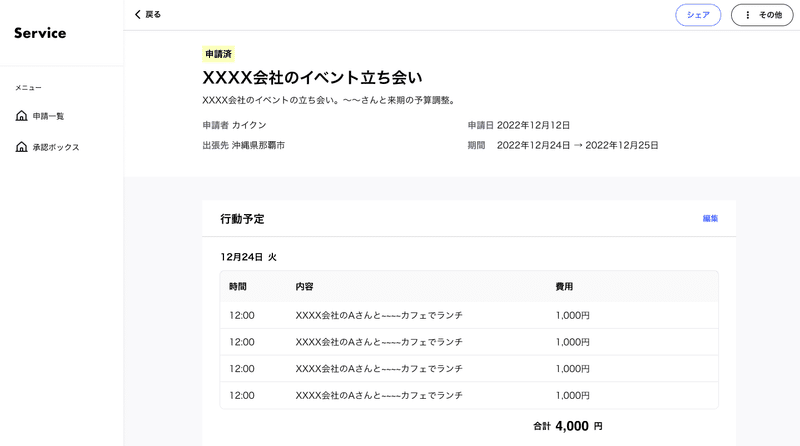This screenshot has height=446, width=800.
Task: Click the 費用 column header
Action: 564,287
